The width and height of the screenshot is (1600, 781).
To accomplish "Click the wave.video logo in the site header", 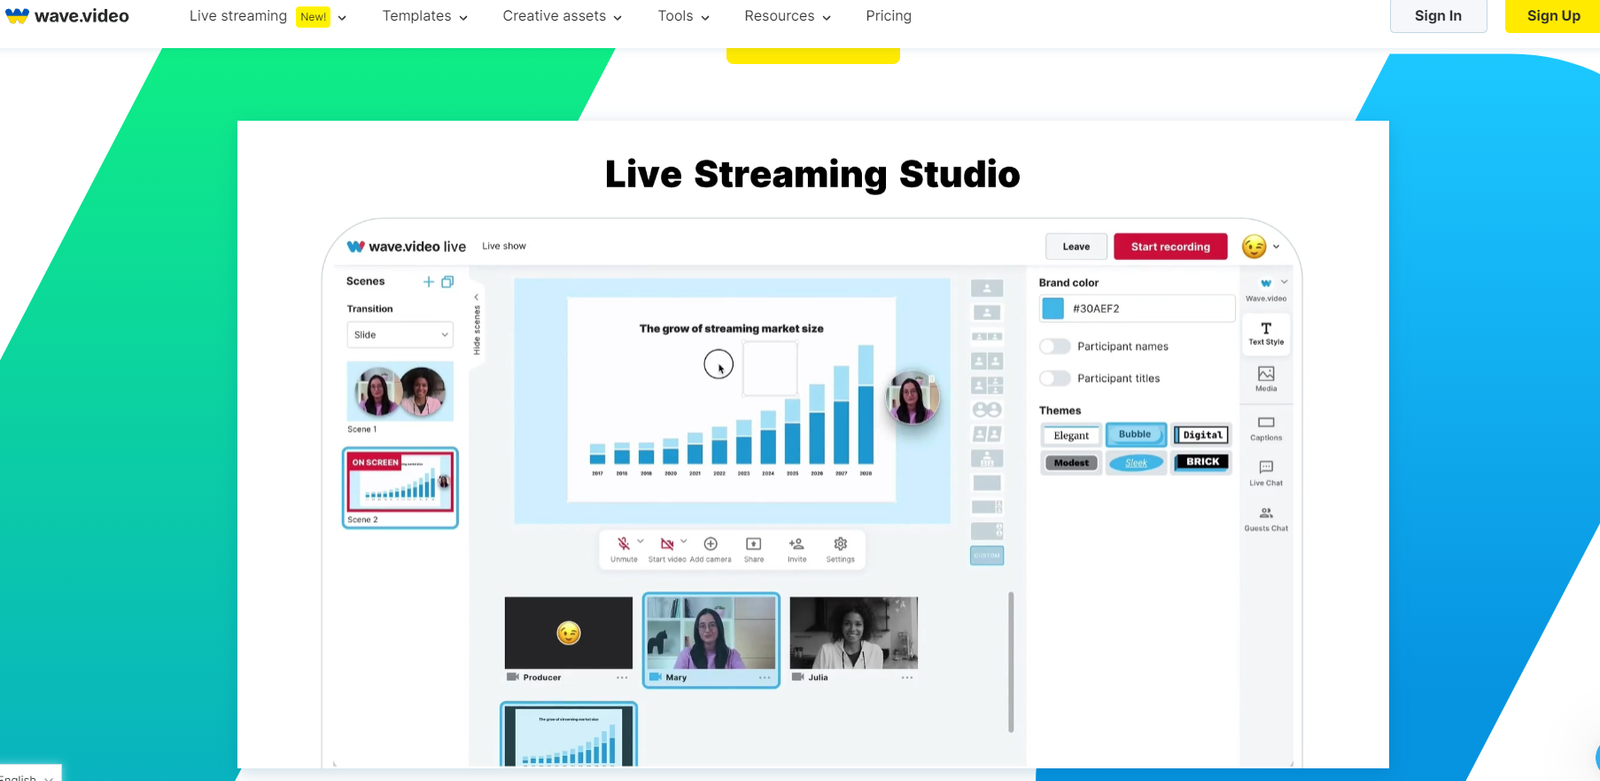I will coord(67,16).
